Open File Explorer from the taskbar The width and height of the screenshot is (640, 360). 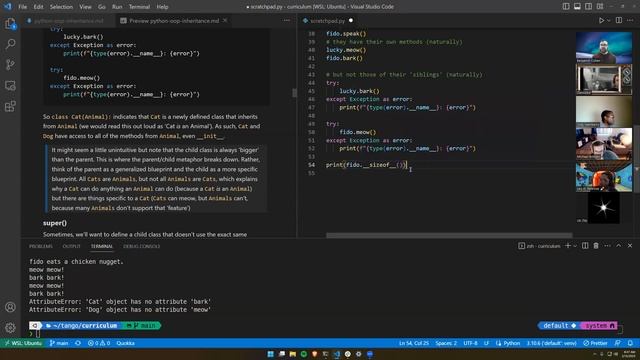click(x=293, y=354)
